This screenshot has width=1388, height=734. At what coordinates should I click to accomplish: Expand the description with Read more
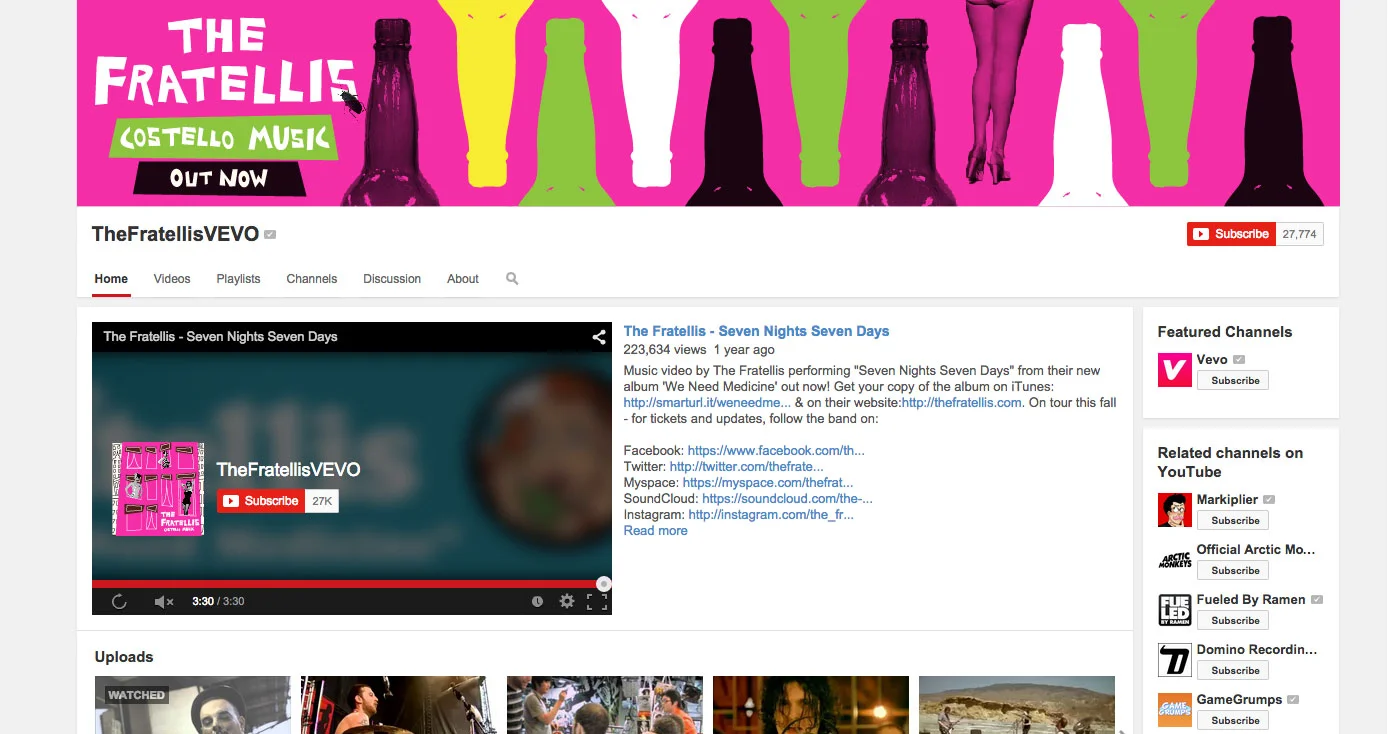tap(655, 531)
